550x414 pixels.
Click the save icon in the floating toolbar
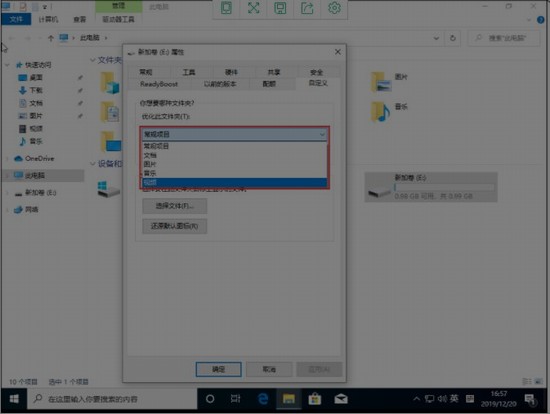click(x=280, y=8)
